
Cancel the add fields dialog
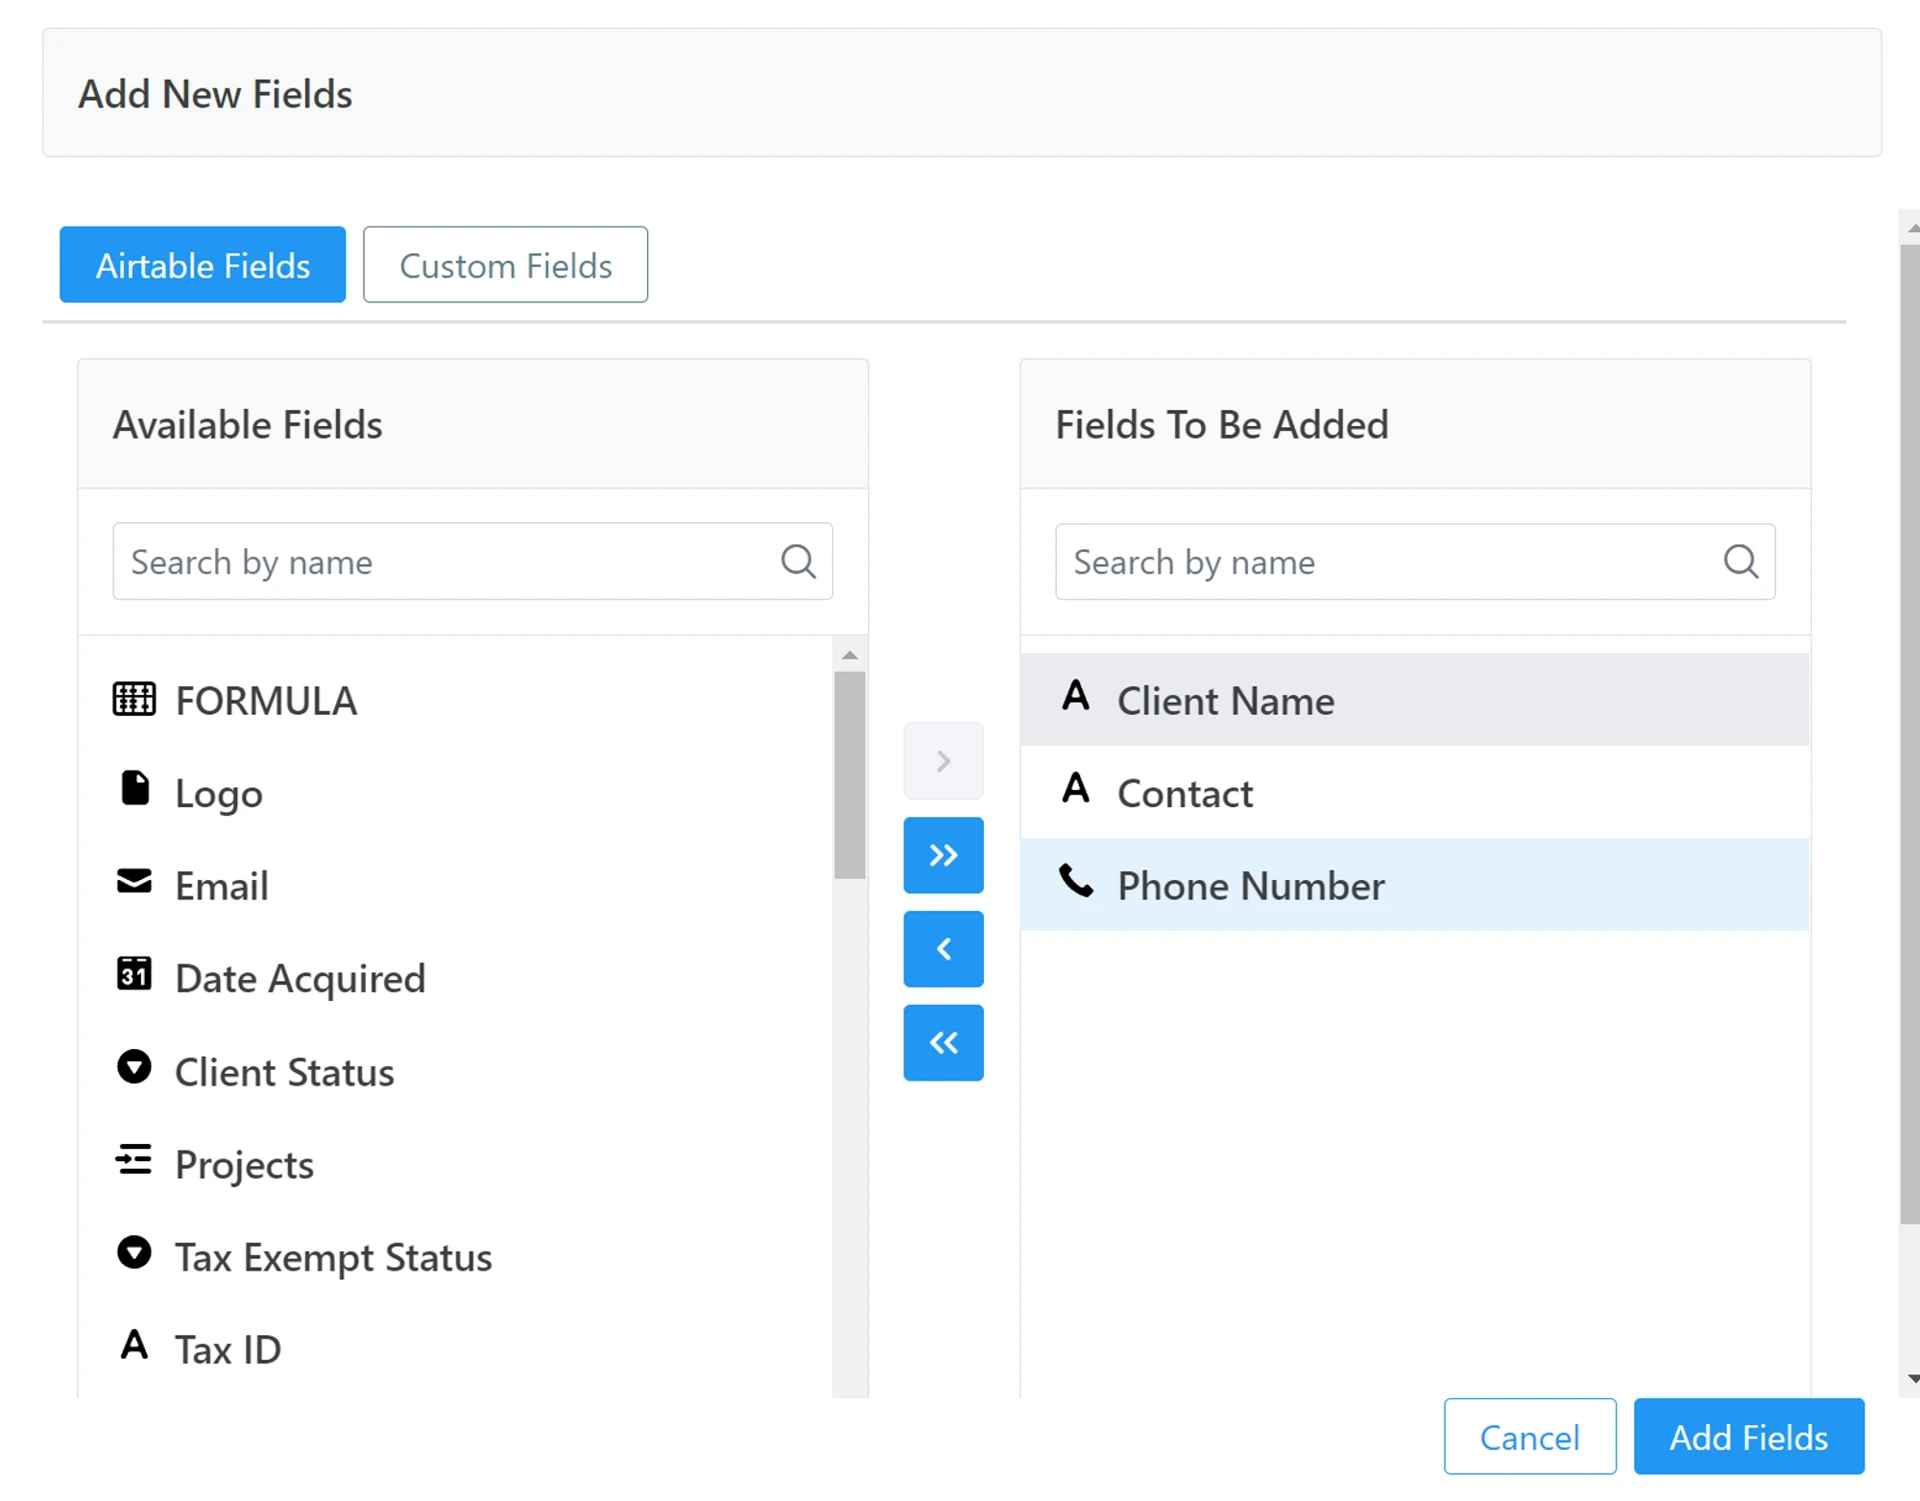click(1529, 1437)
